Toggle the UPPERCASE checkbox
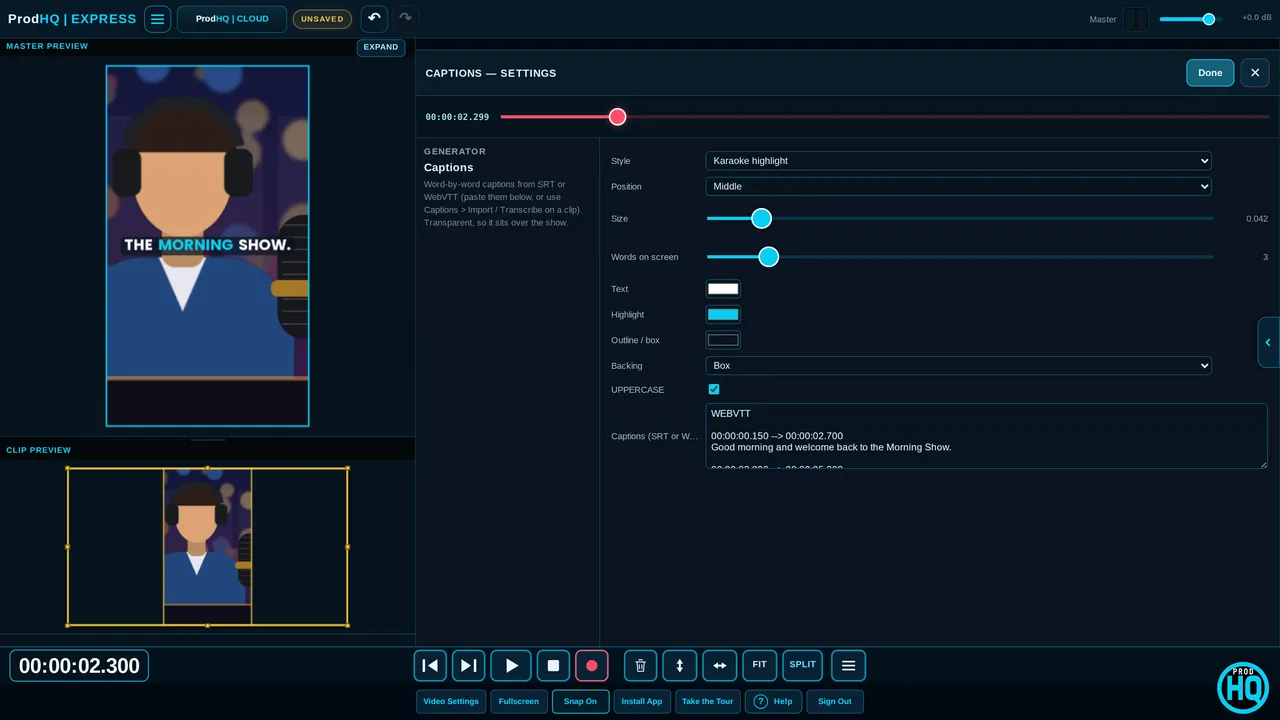The height and width of the screenshot is (720, 1280). click(x=714, y=389)
